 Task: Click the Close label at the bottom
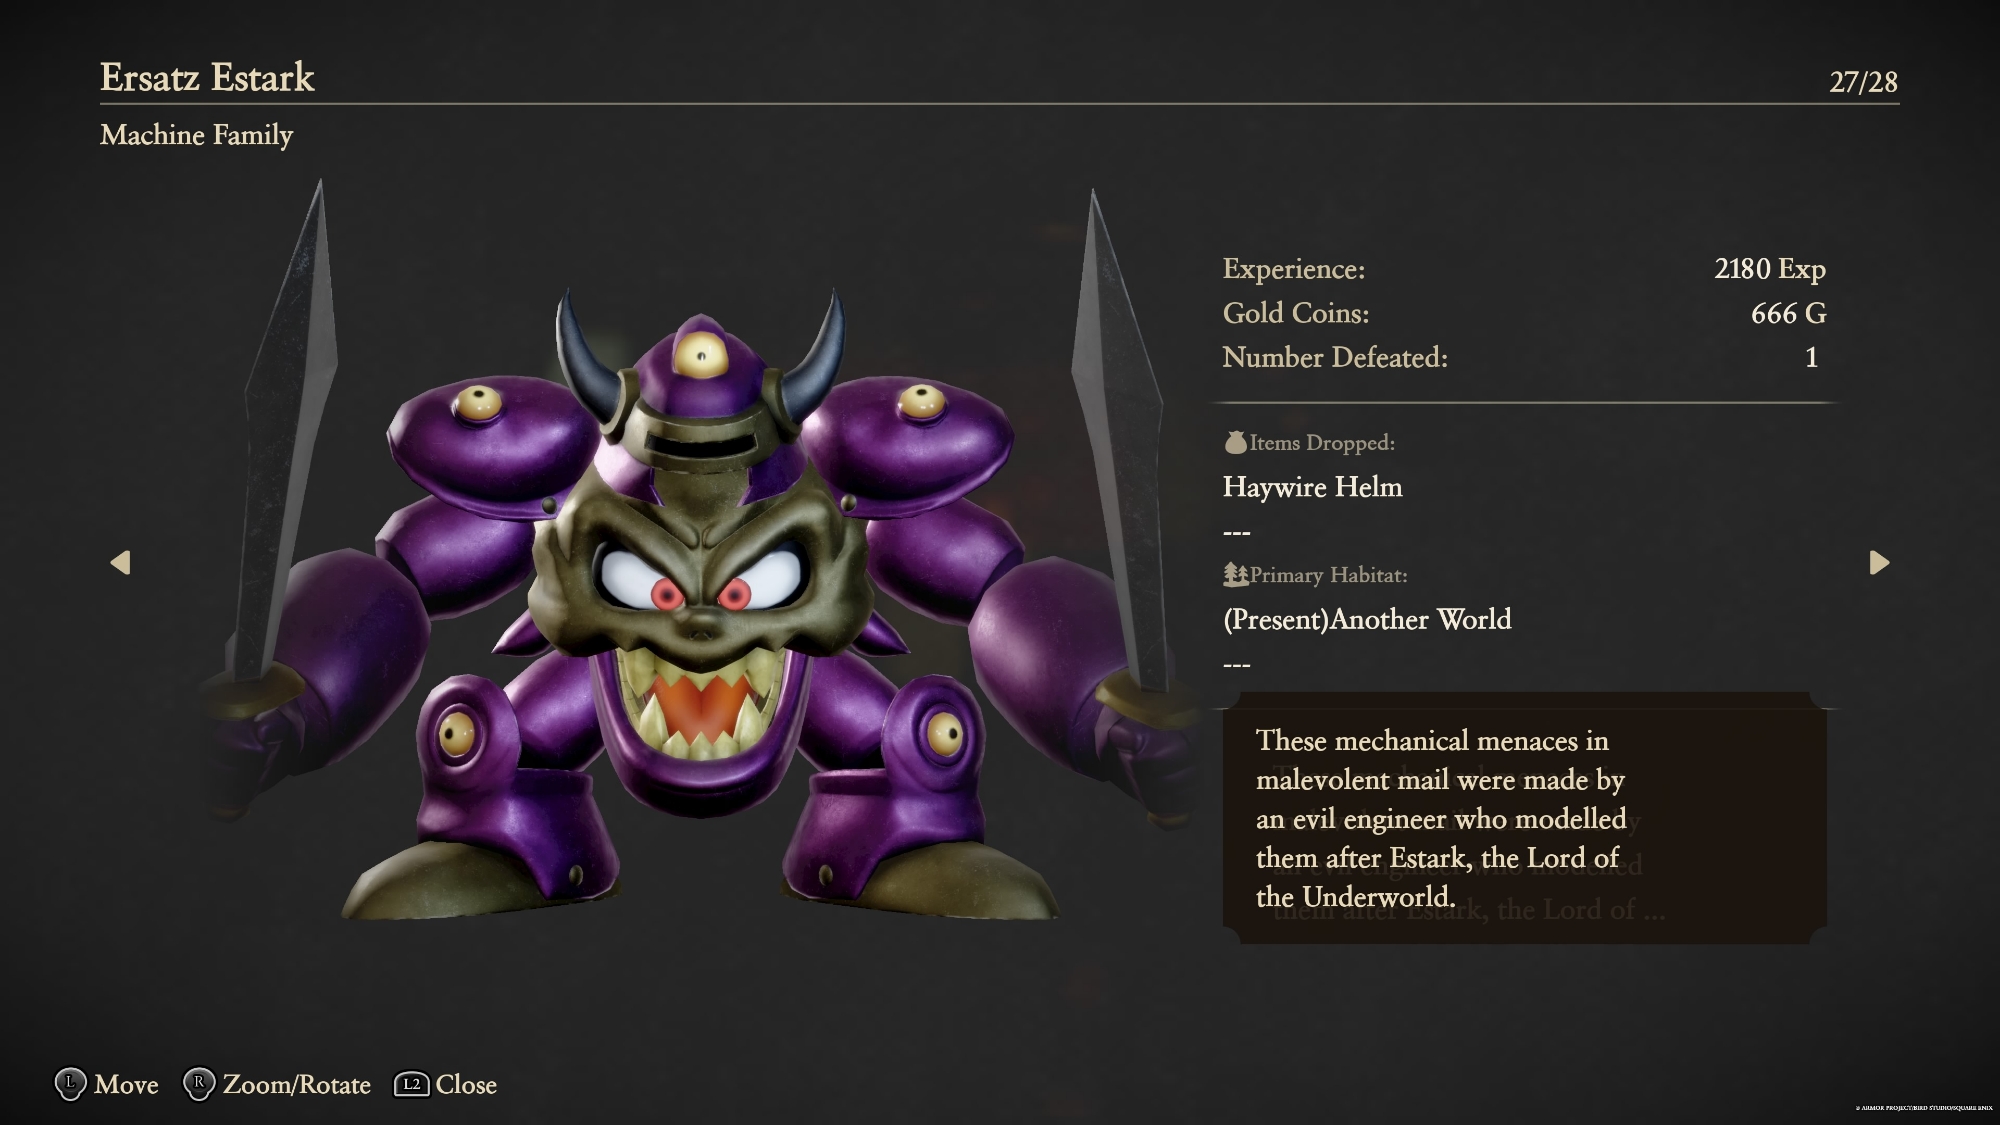(x=466, y=1085)
